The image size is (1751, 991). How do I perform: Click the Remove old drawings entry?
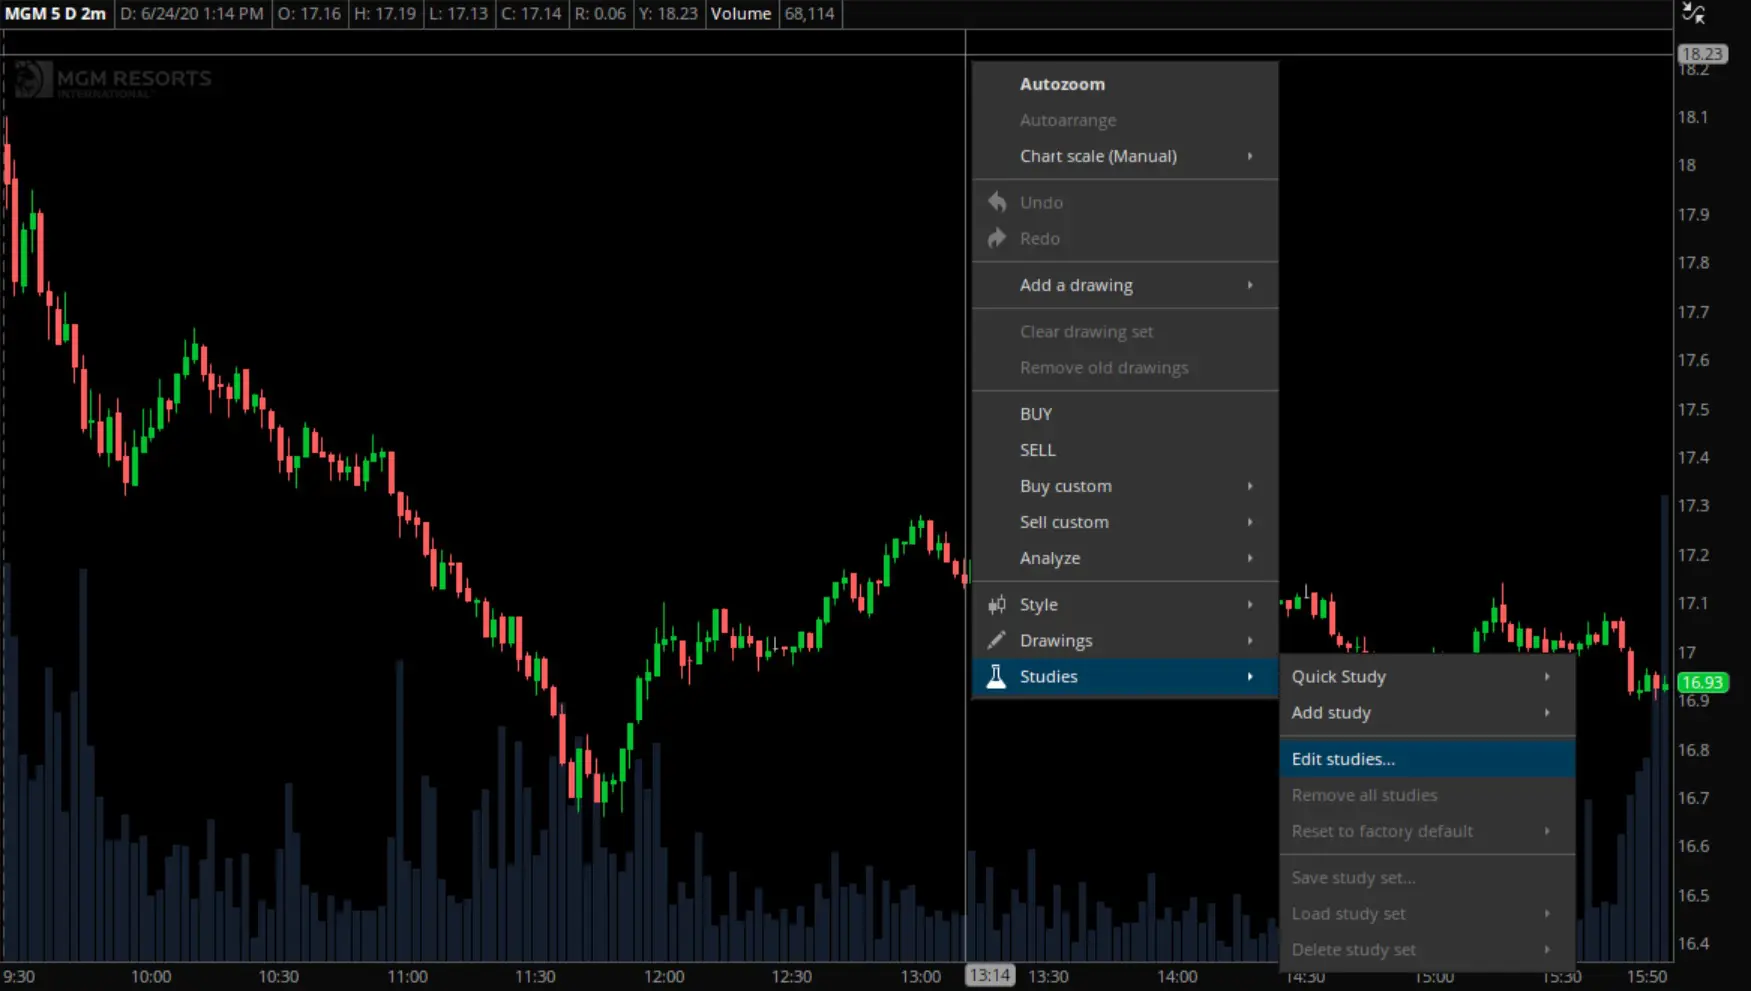pyautogui.click(x=1124, y=367)
